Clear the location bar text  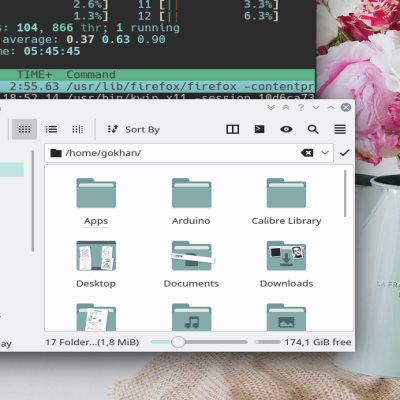[x=307, y=153]
